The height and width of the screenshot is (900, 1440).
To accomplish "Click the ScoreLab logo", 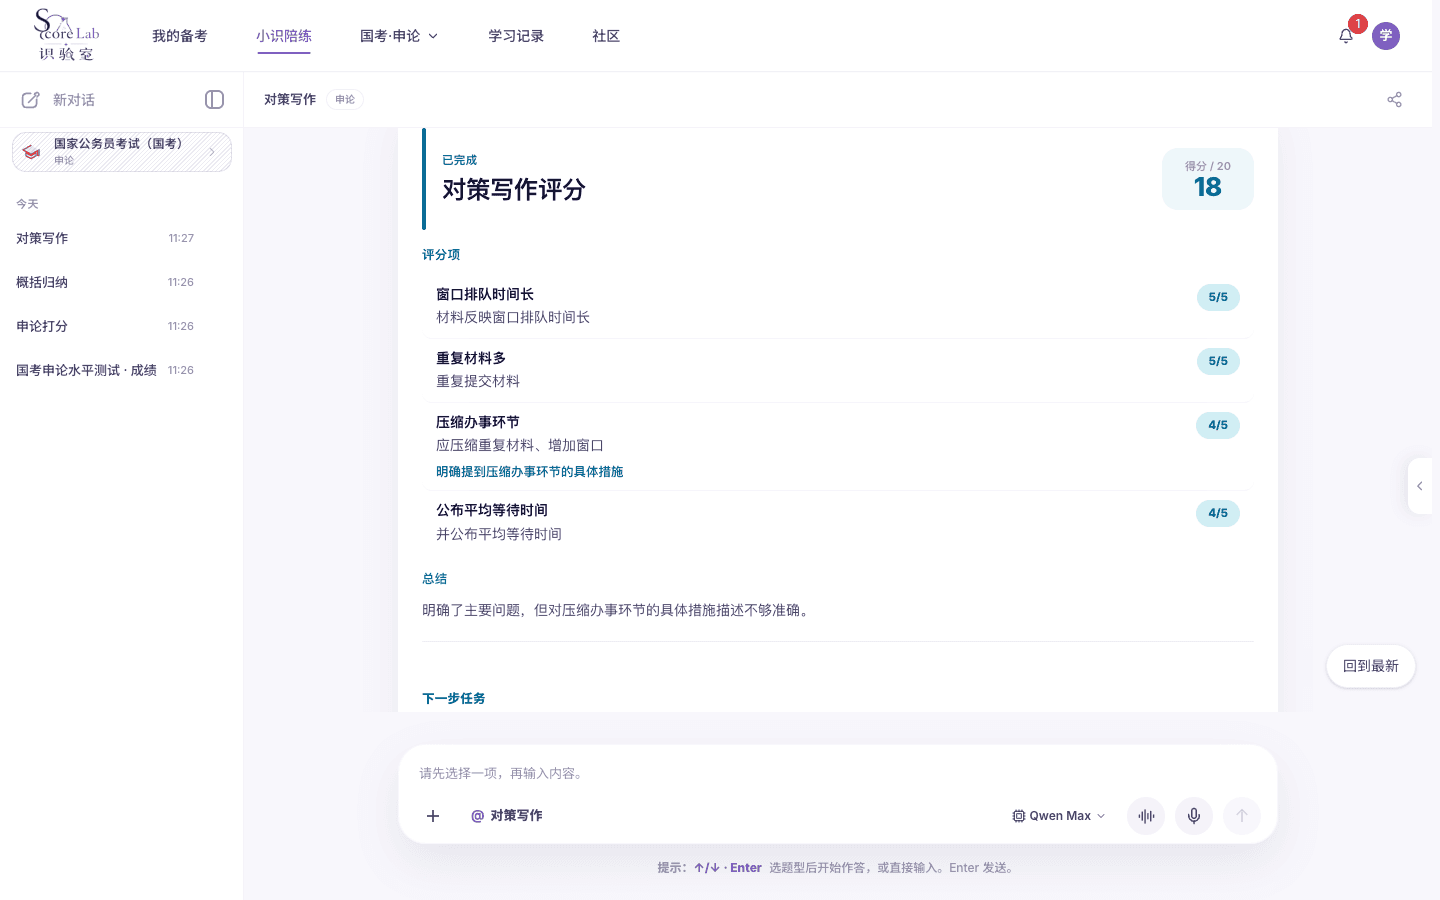I will (x=67, y=35).
